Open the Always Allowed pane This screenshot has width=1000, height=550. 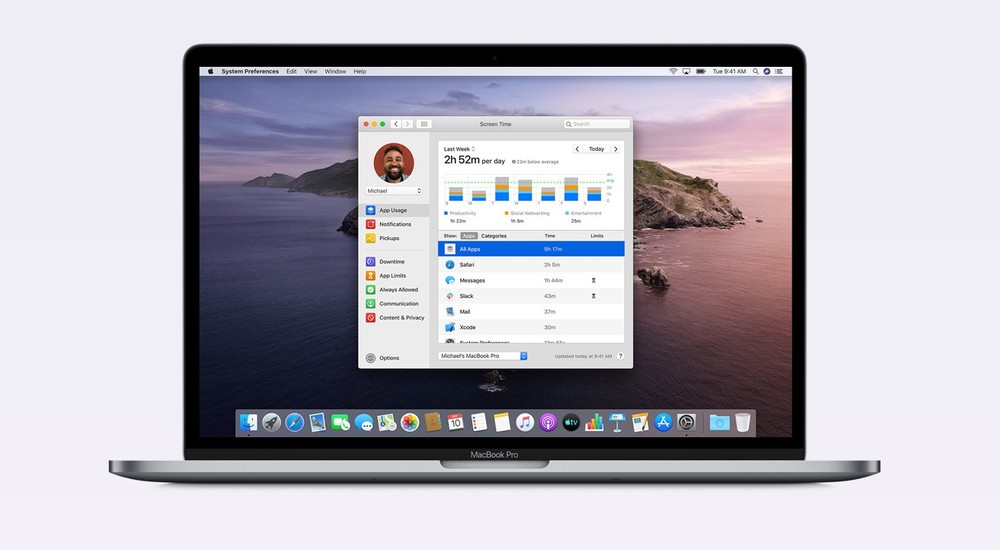(398, 290)
